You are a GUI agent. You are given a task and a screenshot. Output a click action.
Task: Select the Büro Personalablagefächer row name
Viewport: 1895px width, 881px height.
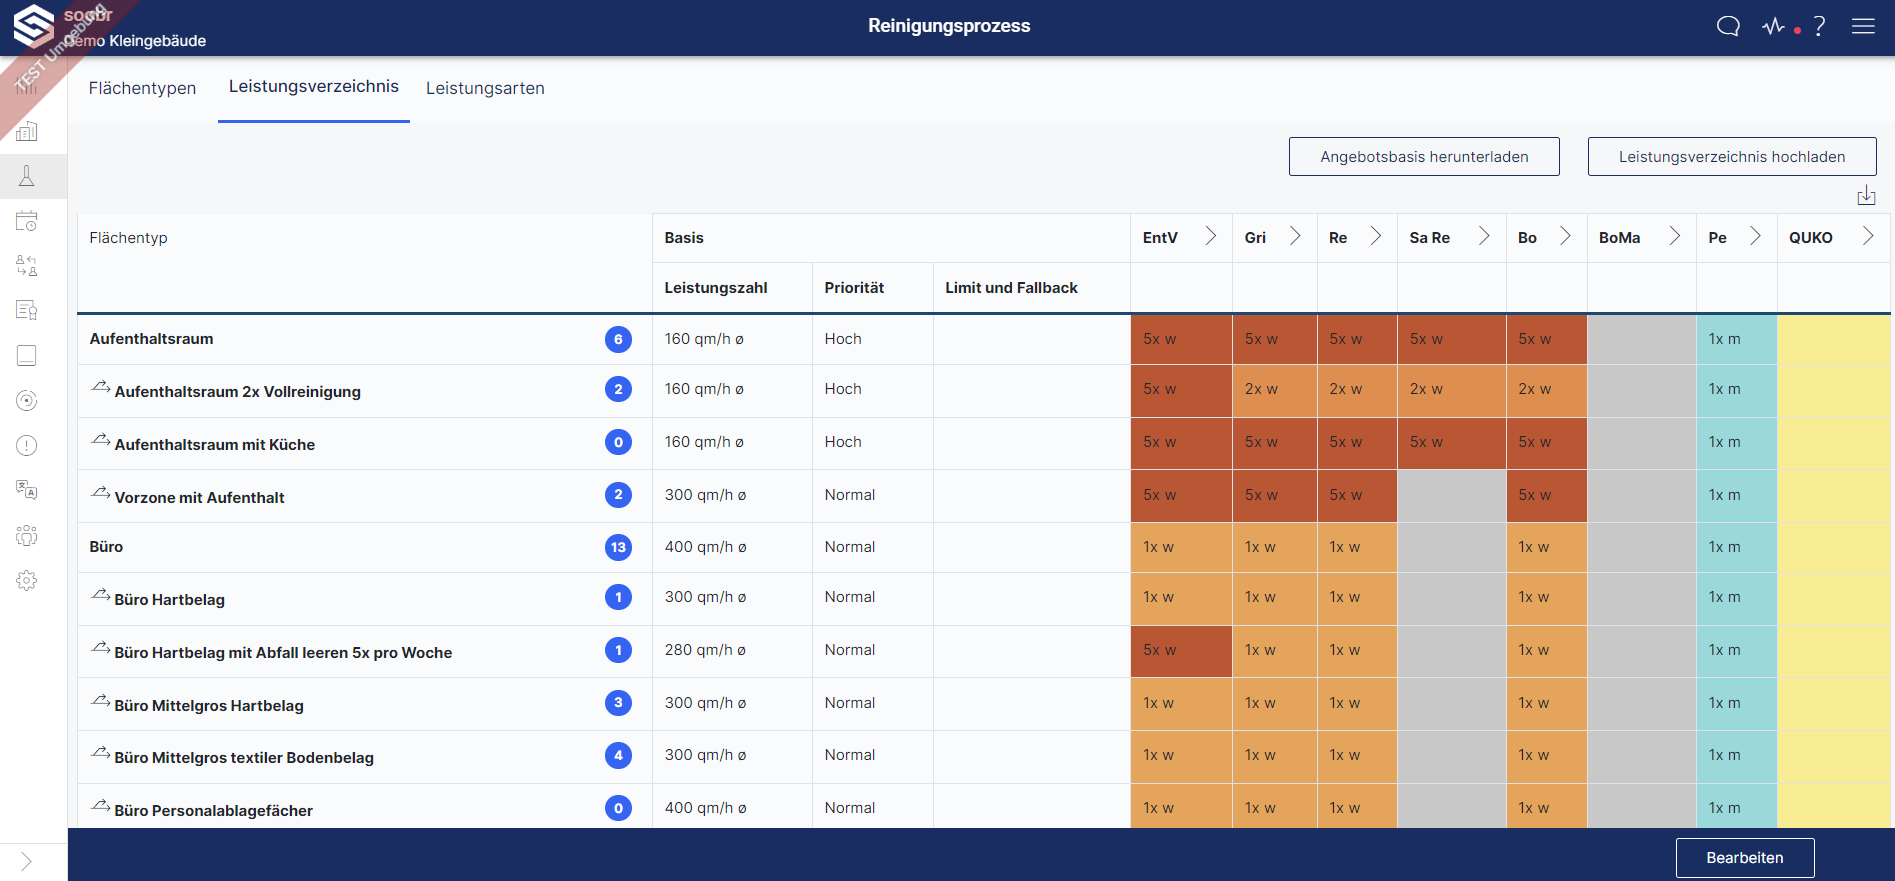pyautogui.click(x=214, y=811)
